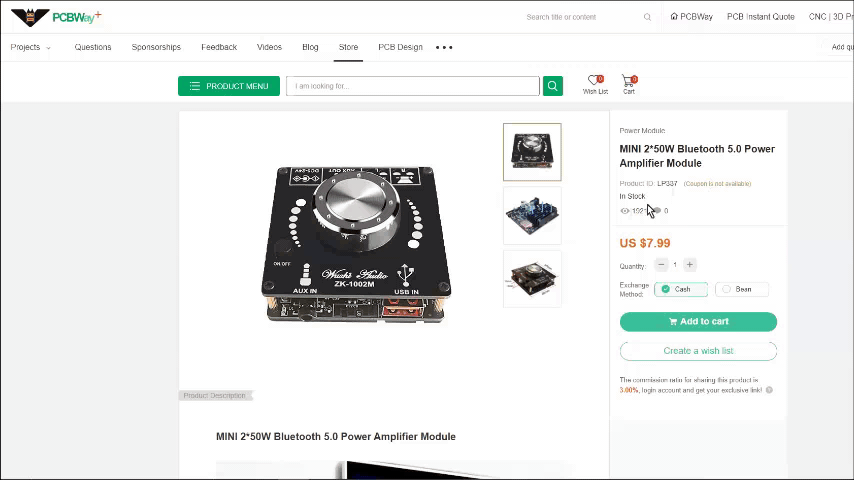Click the commission help question icon
Image resolution: width=854 pixels, height=480 pixels.
pos(769,390)
